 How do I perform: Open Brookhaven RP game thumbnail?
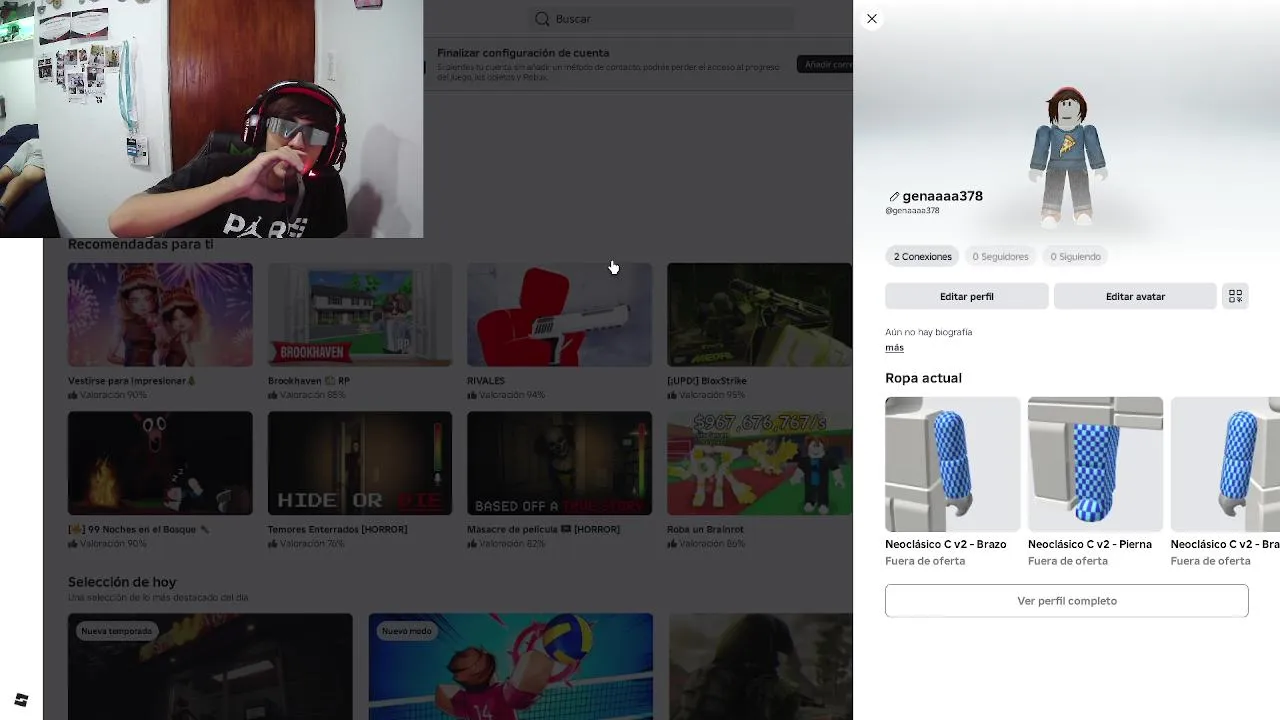(x=360, y=314)
